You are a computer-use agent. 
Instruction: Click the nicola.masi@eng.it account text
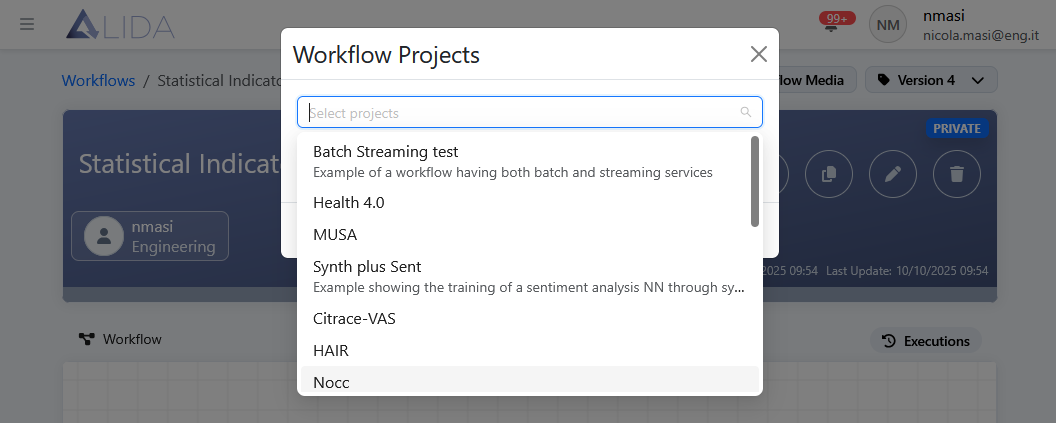(981, 36)
